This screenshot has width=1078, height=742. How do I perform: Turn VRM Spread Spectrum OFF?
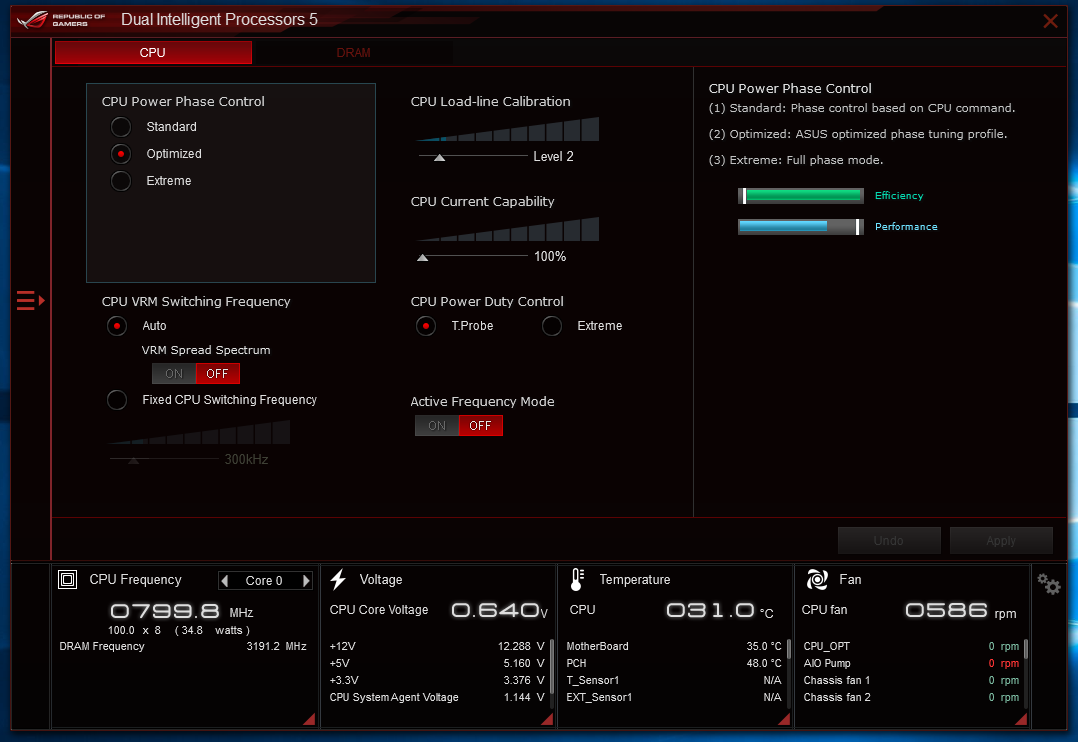(x=217, y=373)
